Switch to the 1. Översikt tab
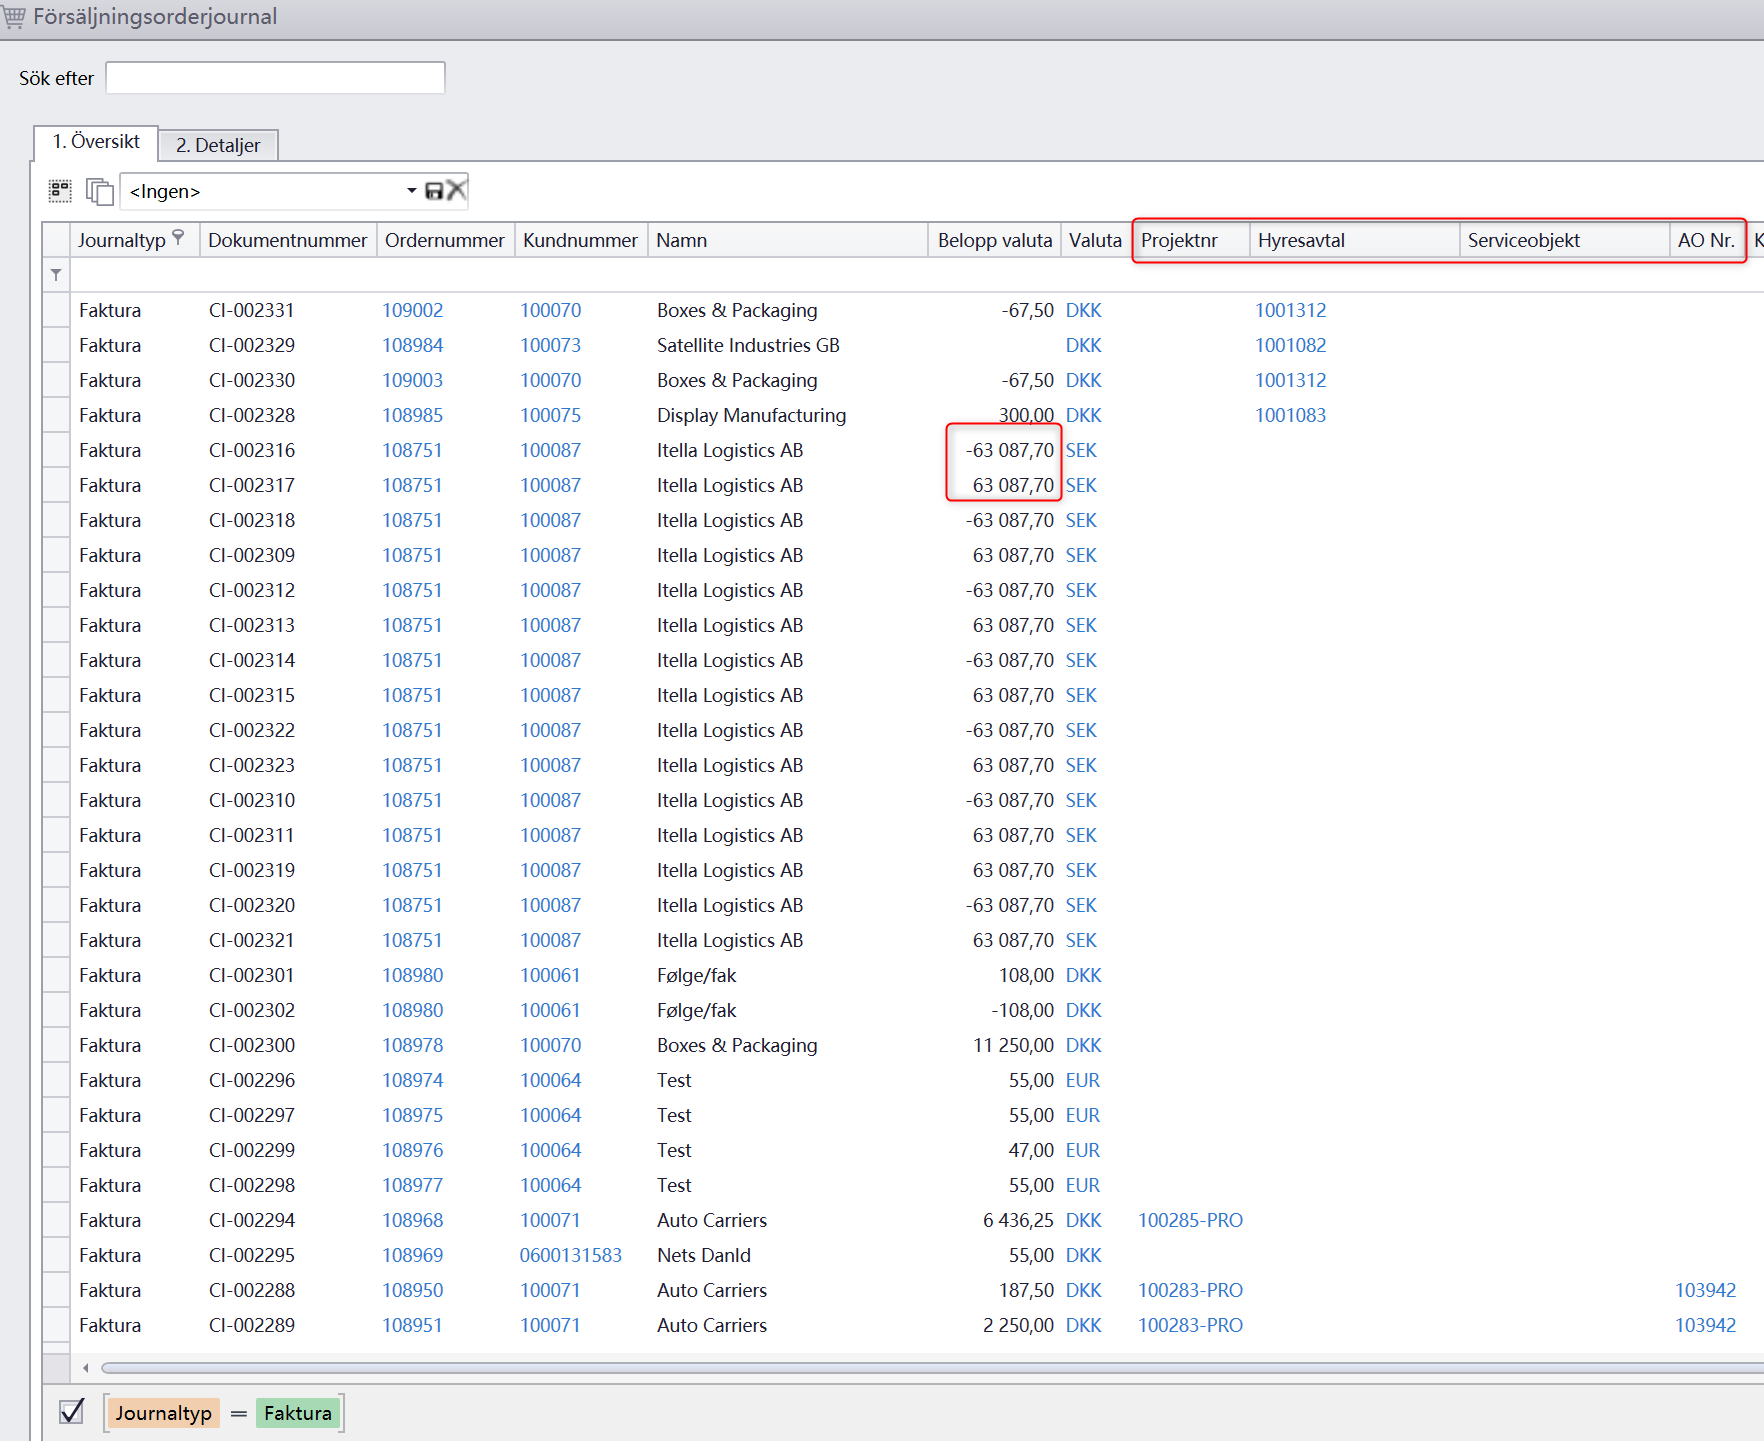The image size is (1764, 1441). tap(96, 142)
